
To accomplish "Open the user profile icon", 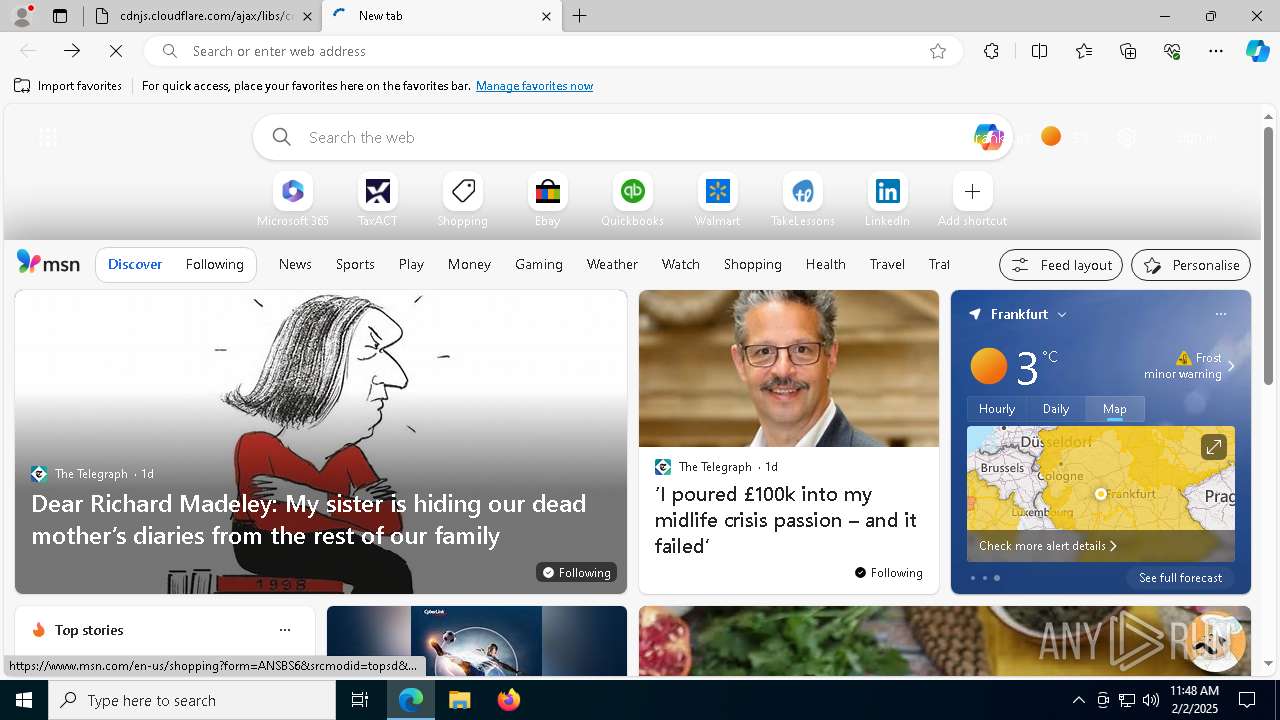I will click(x=21, y=16).
